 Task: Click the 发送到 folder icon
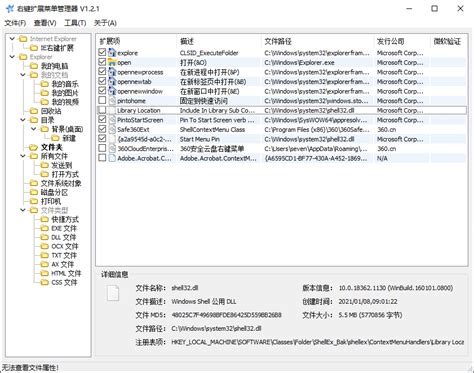(45, 165)
